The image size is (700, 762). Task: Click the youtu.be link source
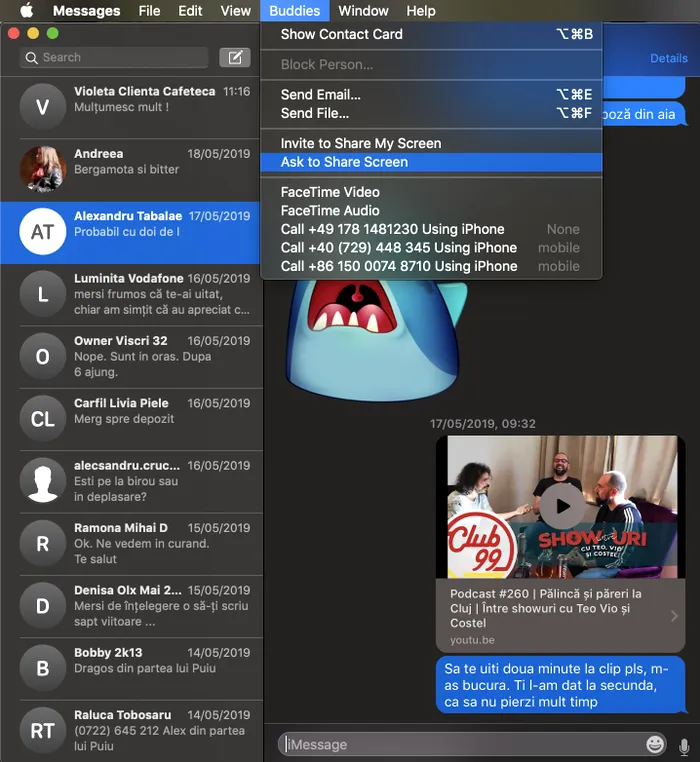point(472,640)
